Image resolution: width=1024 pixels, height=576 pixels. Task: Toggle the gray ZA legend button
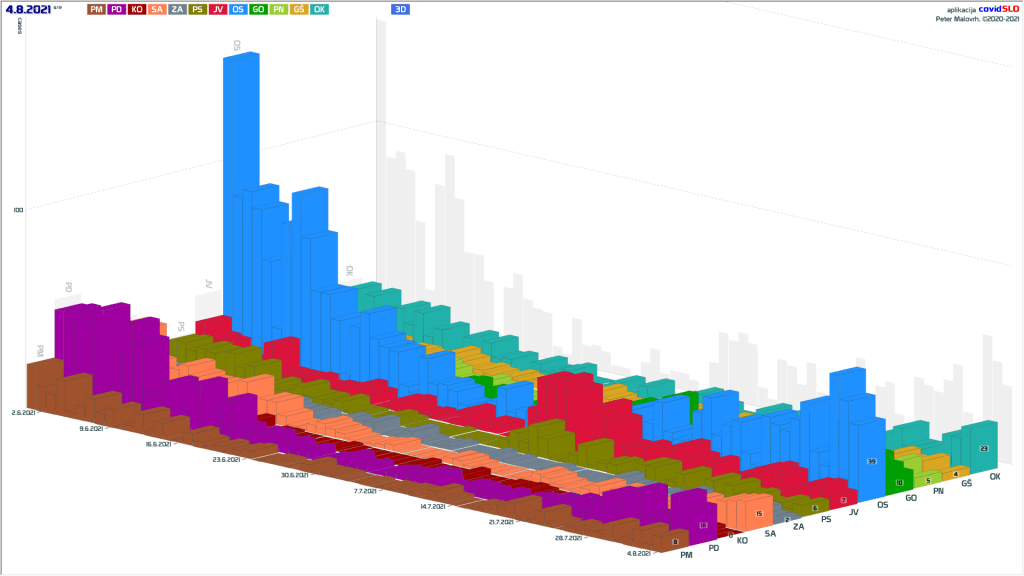tap(177, 9)
